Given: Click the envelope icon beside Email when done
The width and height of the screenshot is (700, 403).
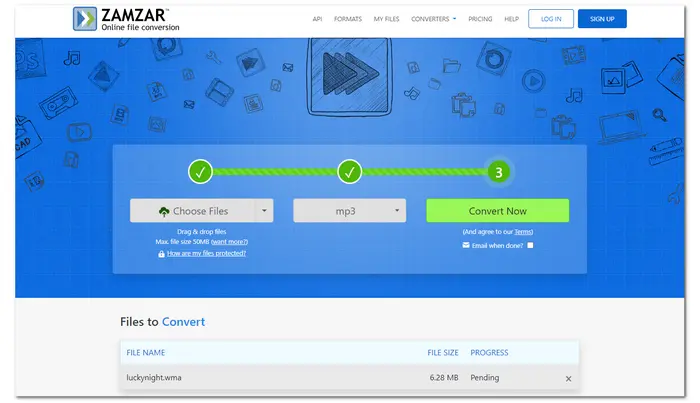Looking at the screenshot, I should [466, 245].
